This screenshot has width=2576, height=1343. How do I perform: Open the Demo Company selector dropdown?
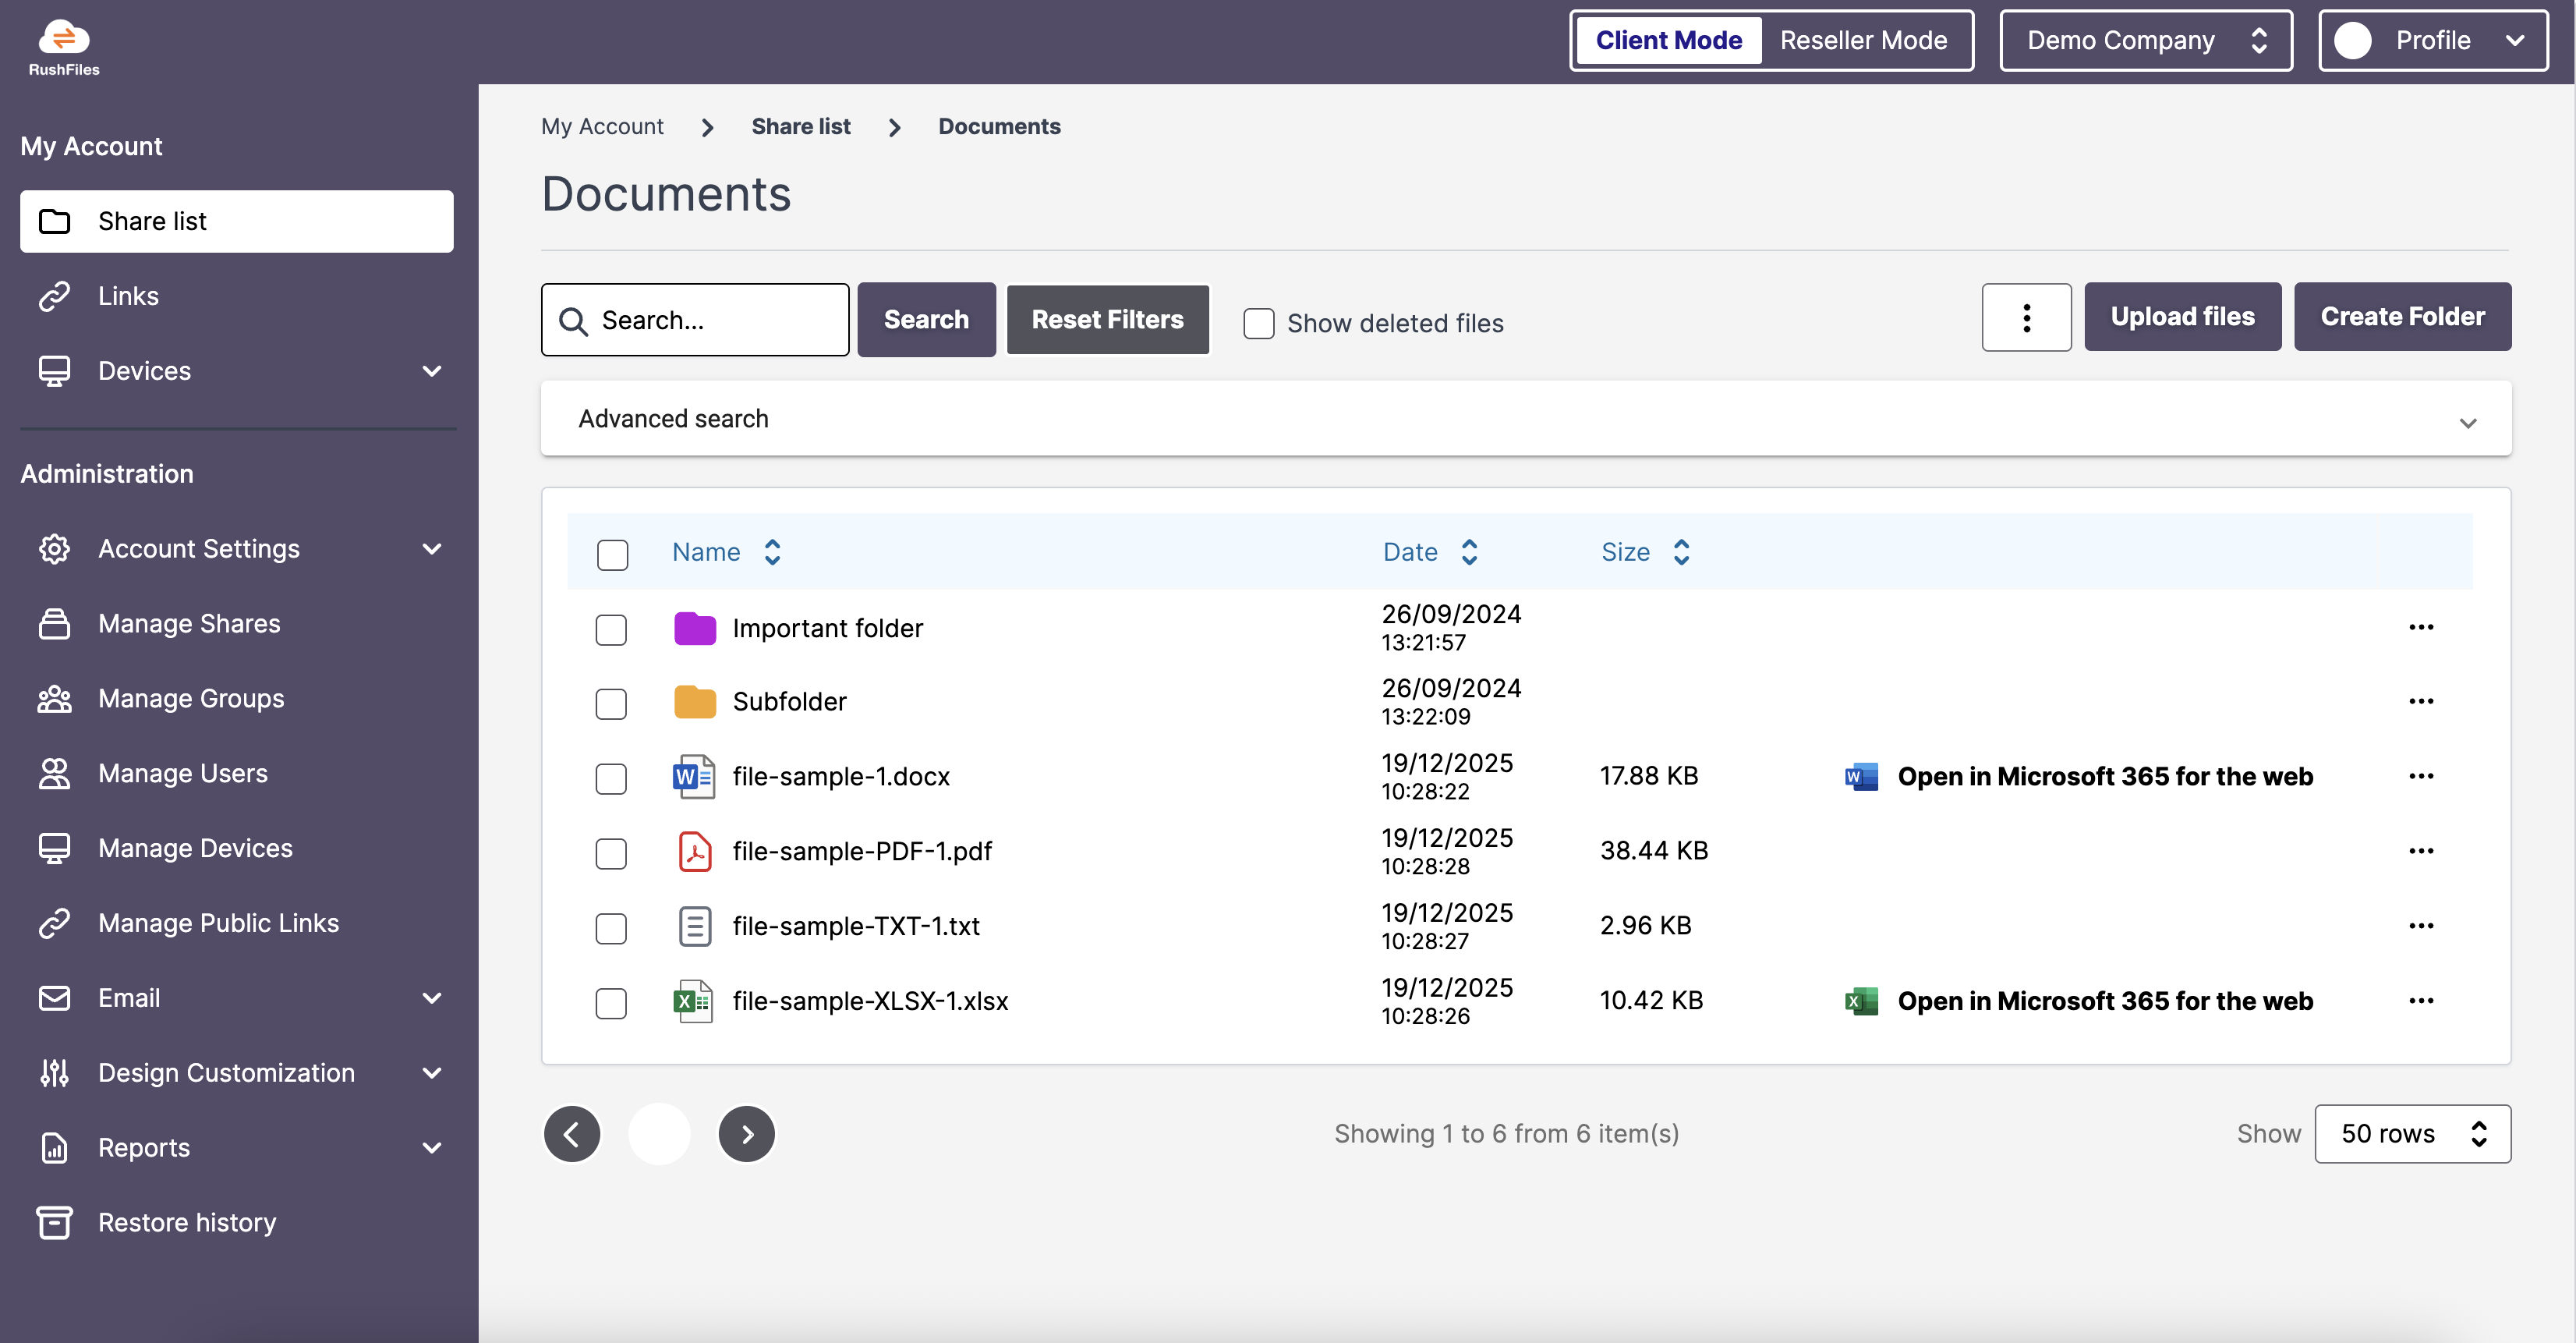[x=2145, y=41]
